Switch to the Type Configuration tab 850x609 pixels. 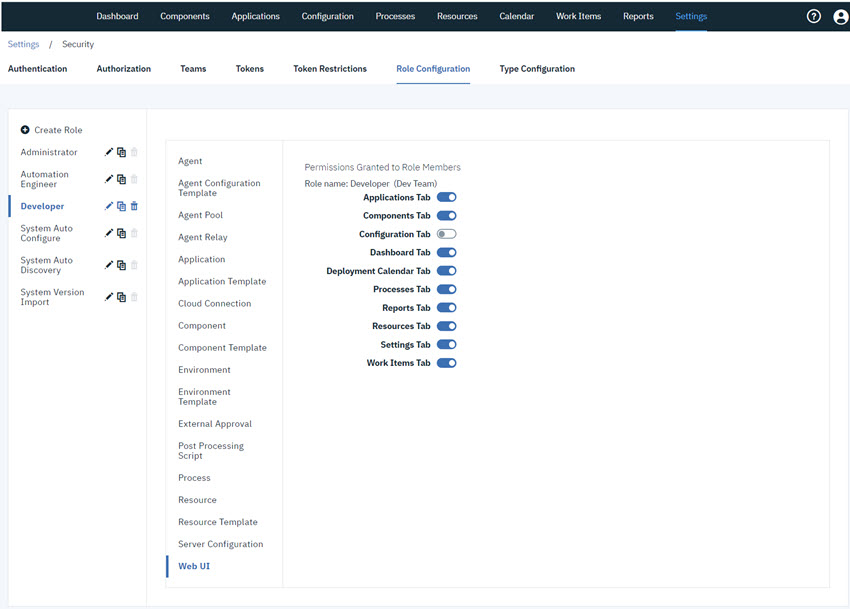[536, 68]
